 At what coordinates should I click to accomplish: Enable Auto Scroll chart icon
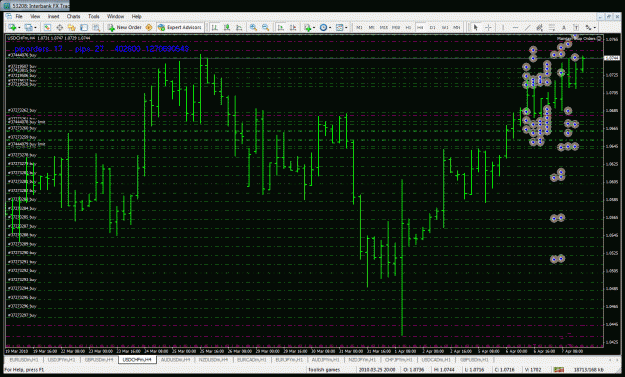(281, 27)
